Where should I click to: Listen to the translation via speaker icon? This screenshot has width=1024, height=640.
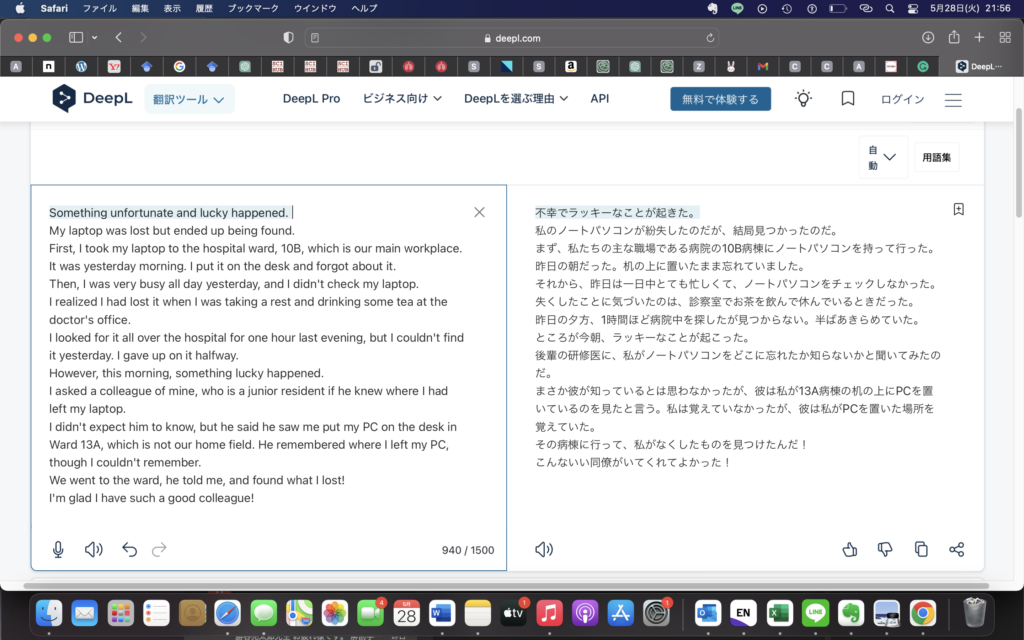(543, 549)
